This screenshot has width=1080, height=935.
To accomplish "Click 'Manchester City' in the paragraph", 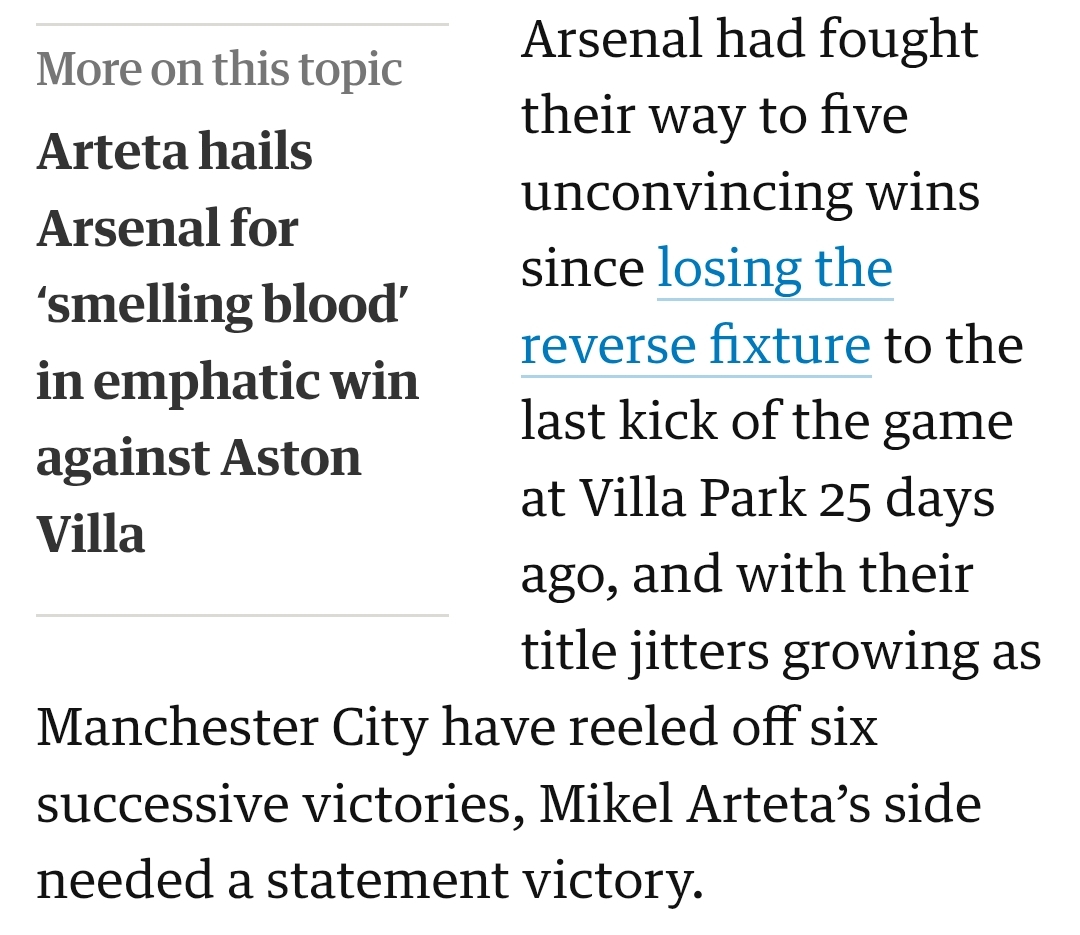I will click(232, 727).
